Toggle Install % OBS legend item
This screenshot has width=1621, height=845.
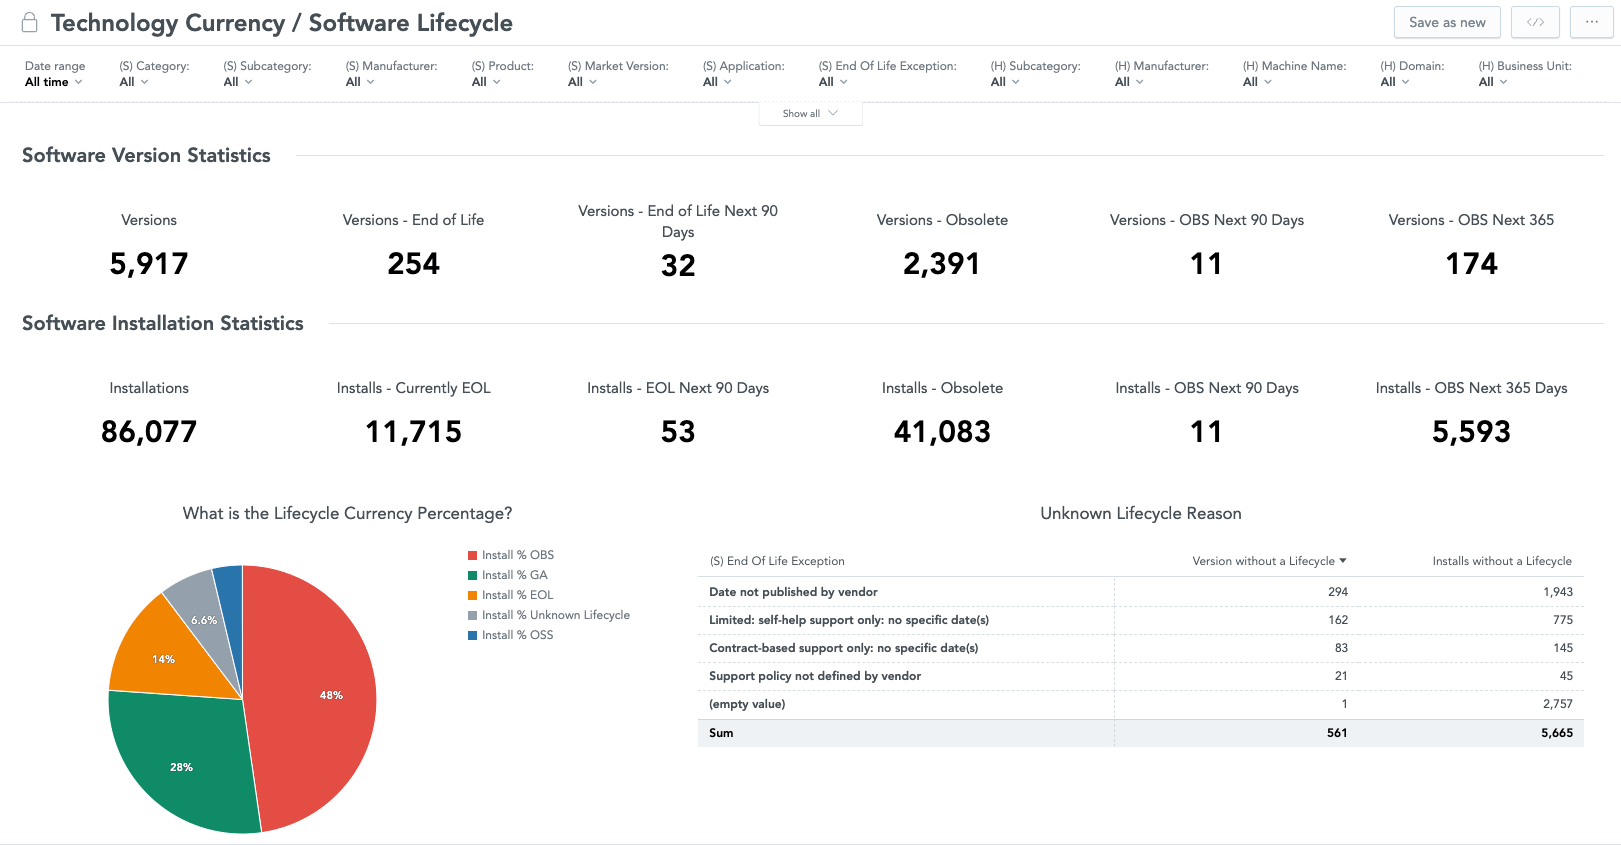(517, 555)
